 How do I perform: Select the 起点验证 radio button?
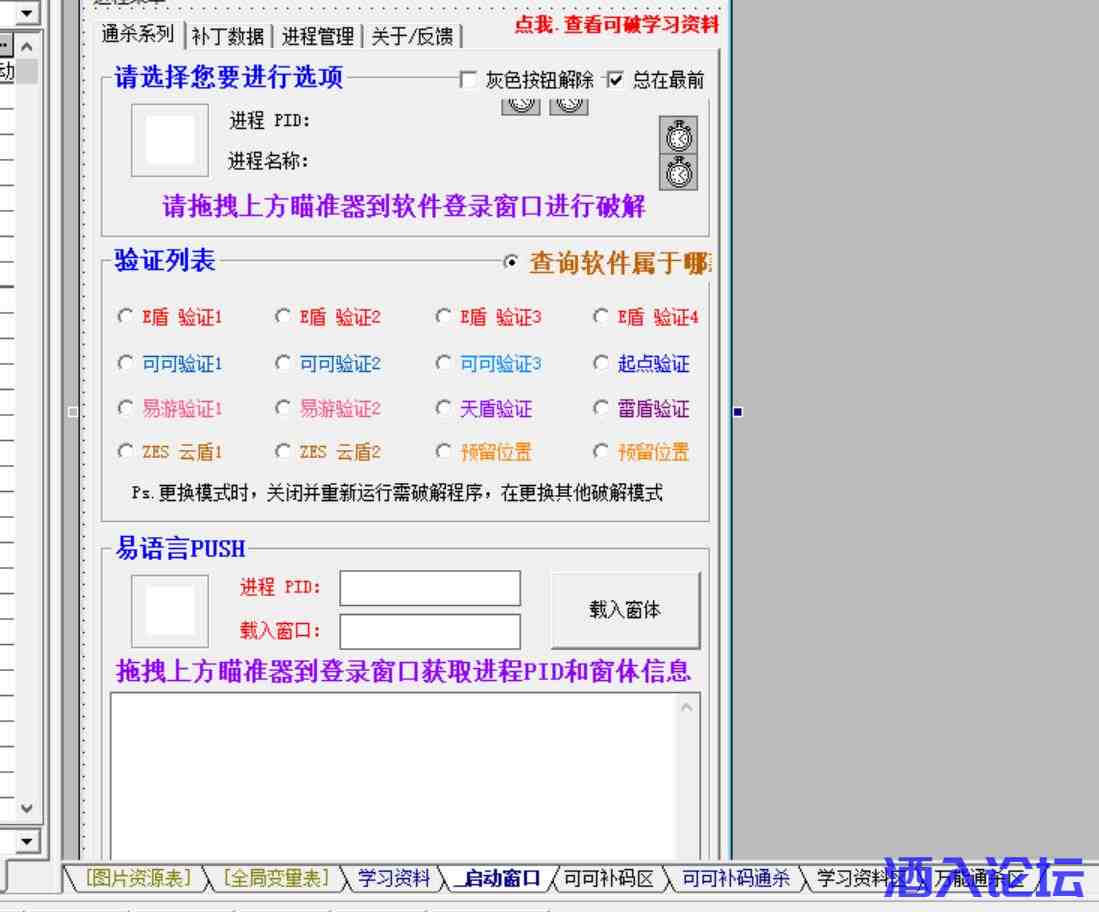tap(601, 362)
